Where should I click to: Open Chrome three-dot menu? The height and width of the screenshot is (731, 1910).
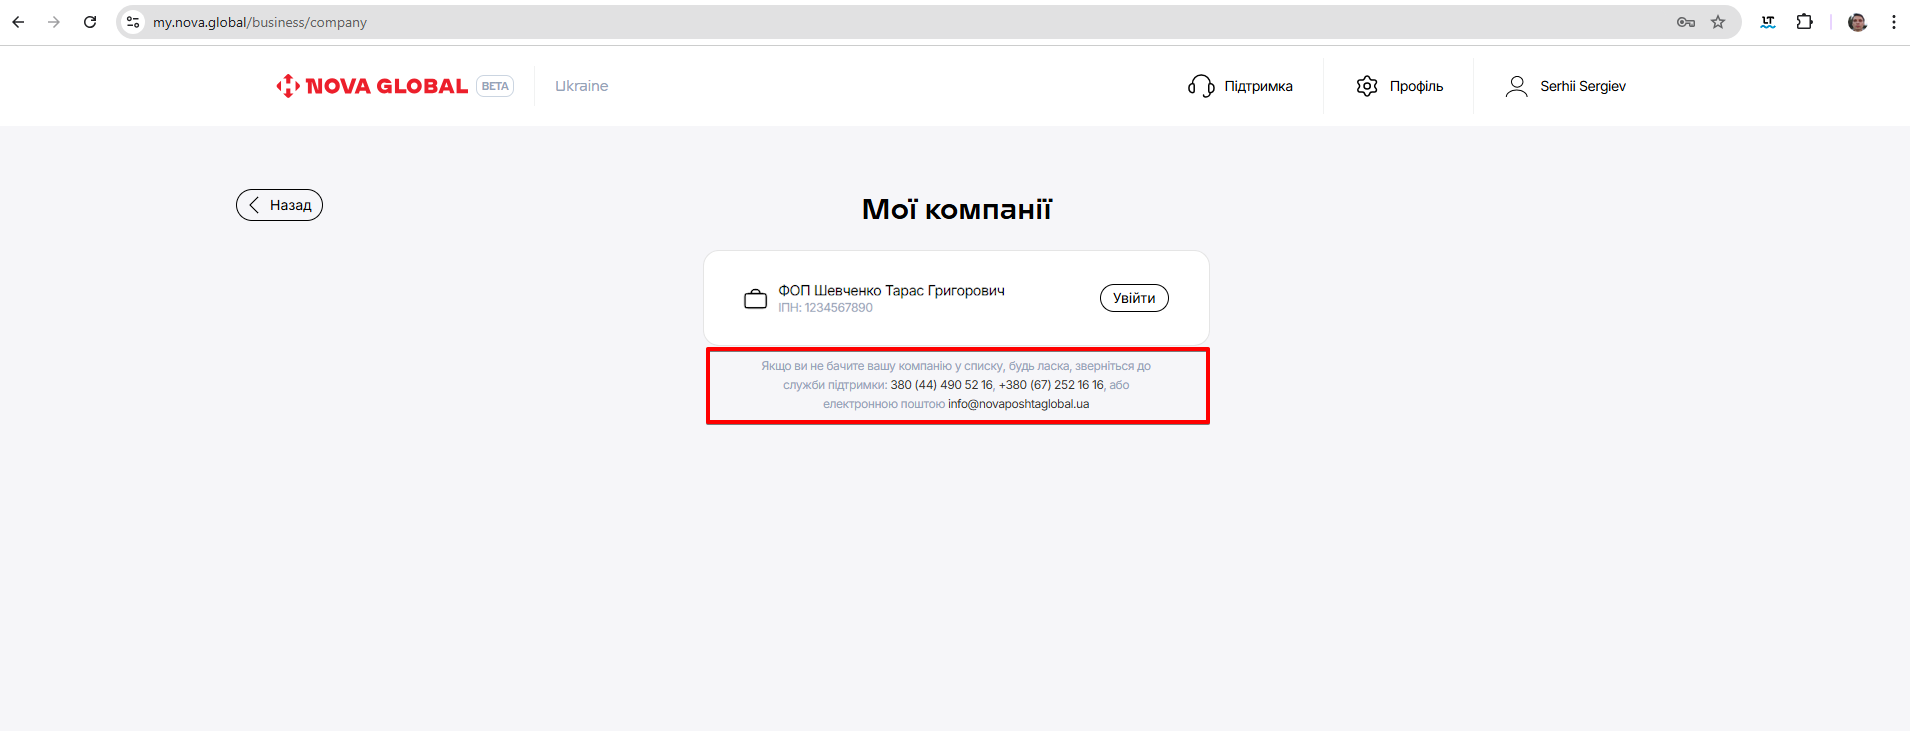pyautogui.click(x=1893, y=22)
